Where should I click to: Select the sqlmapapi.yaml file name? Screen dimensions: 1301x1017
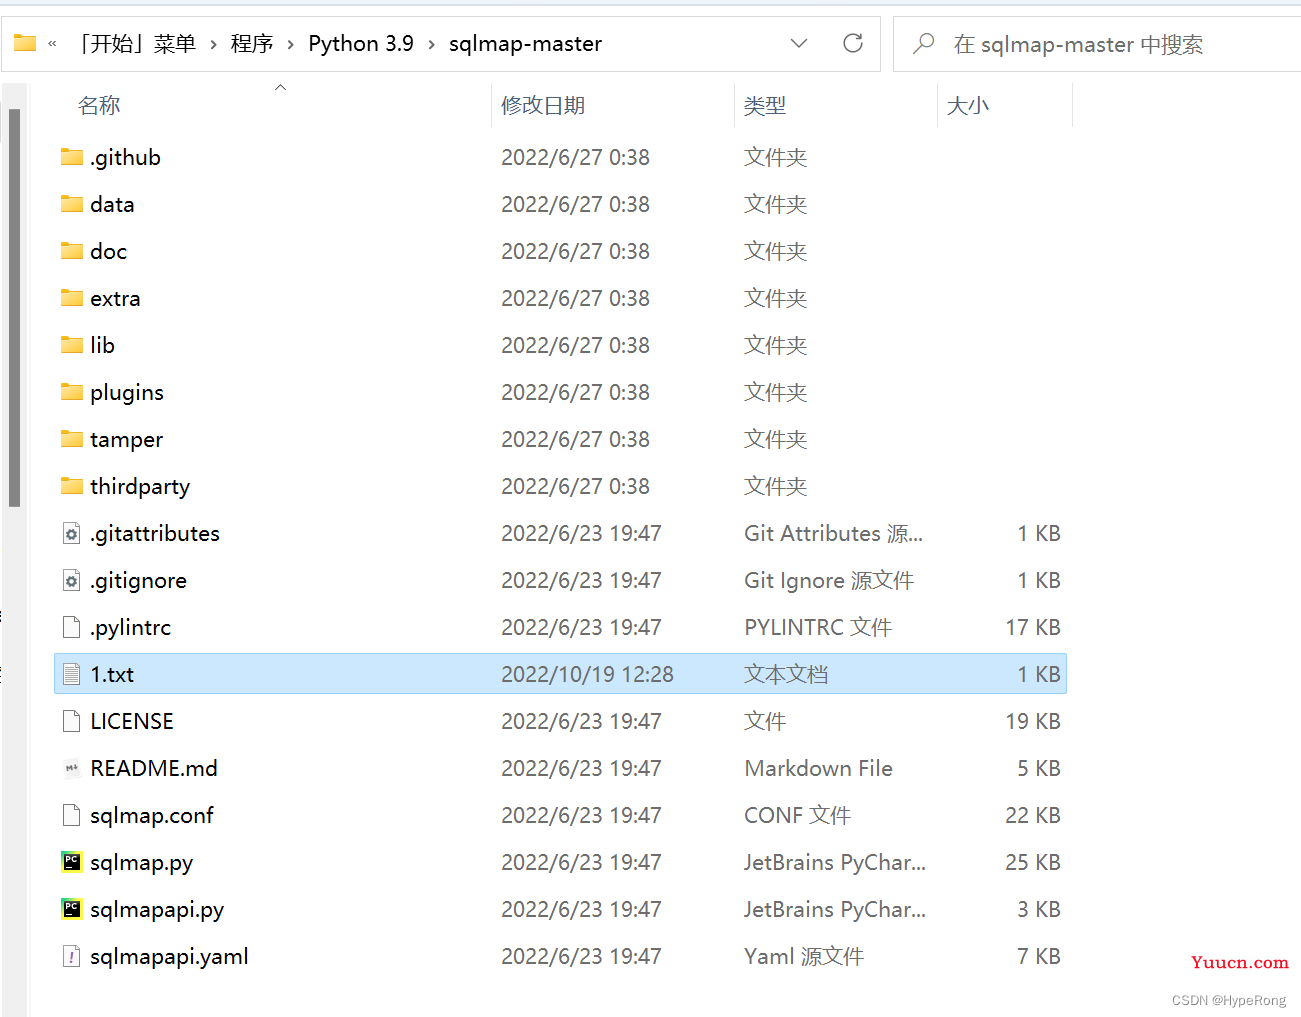tap(169, 956)
